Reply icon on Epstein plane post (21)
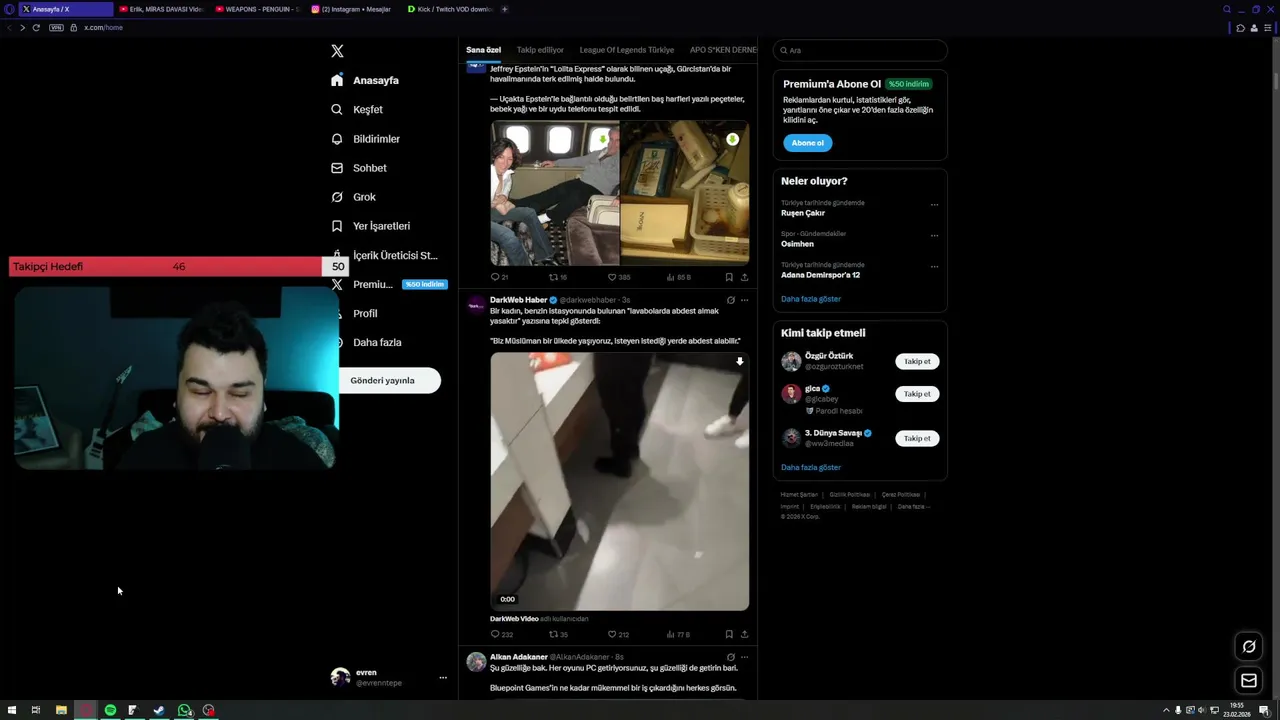This screenshot has width=1280, height=720. [495, 277]
